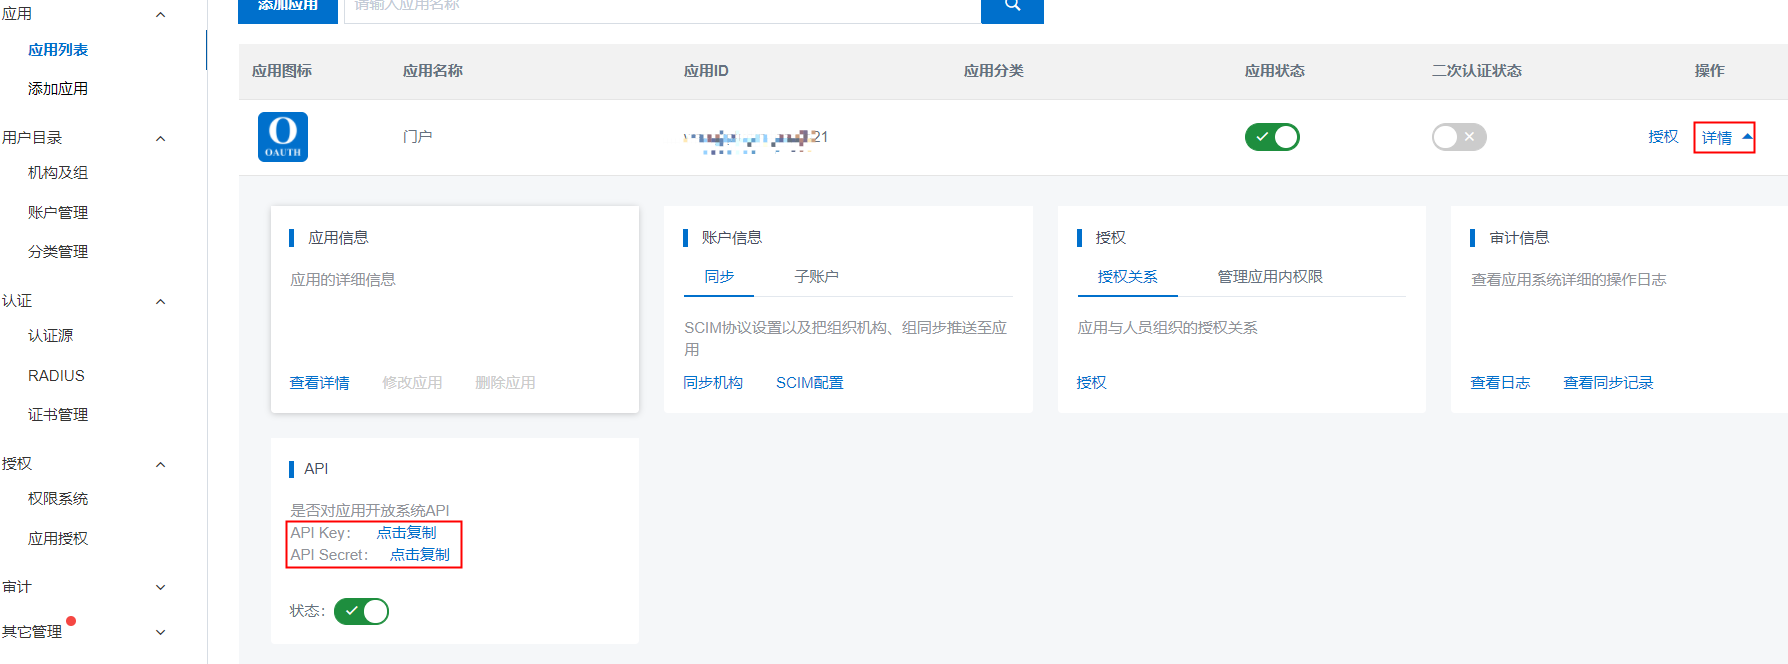Screen dimensions: 1788x664
Task: Expand the 审计 sidebar section
Action: coord(160,587)
